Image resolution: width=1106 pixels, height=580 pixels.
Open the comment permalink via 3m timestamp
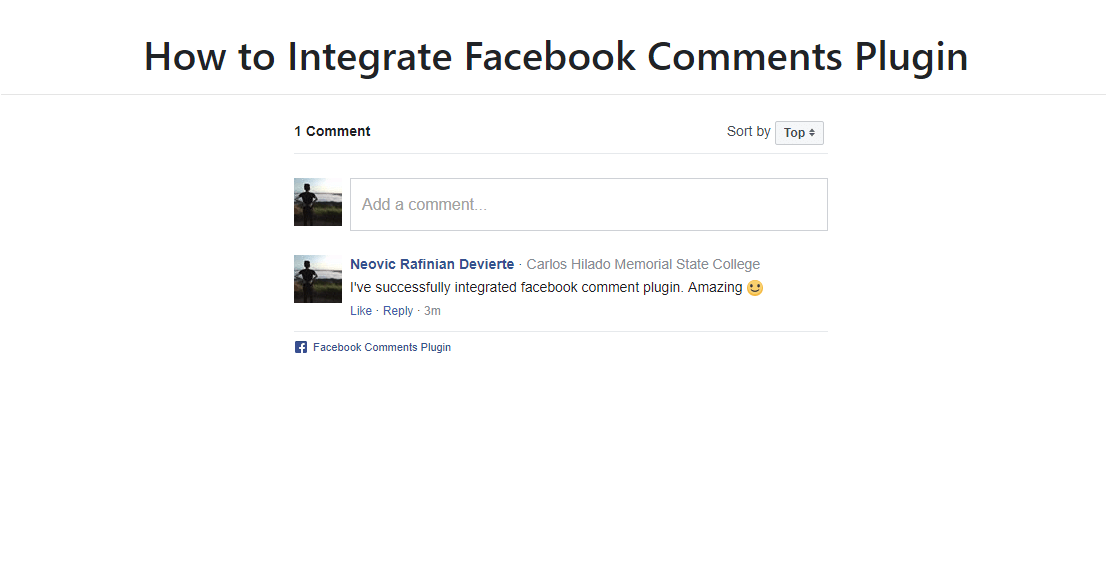point(431,310)
